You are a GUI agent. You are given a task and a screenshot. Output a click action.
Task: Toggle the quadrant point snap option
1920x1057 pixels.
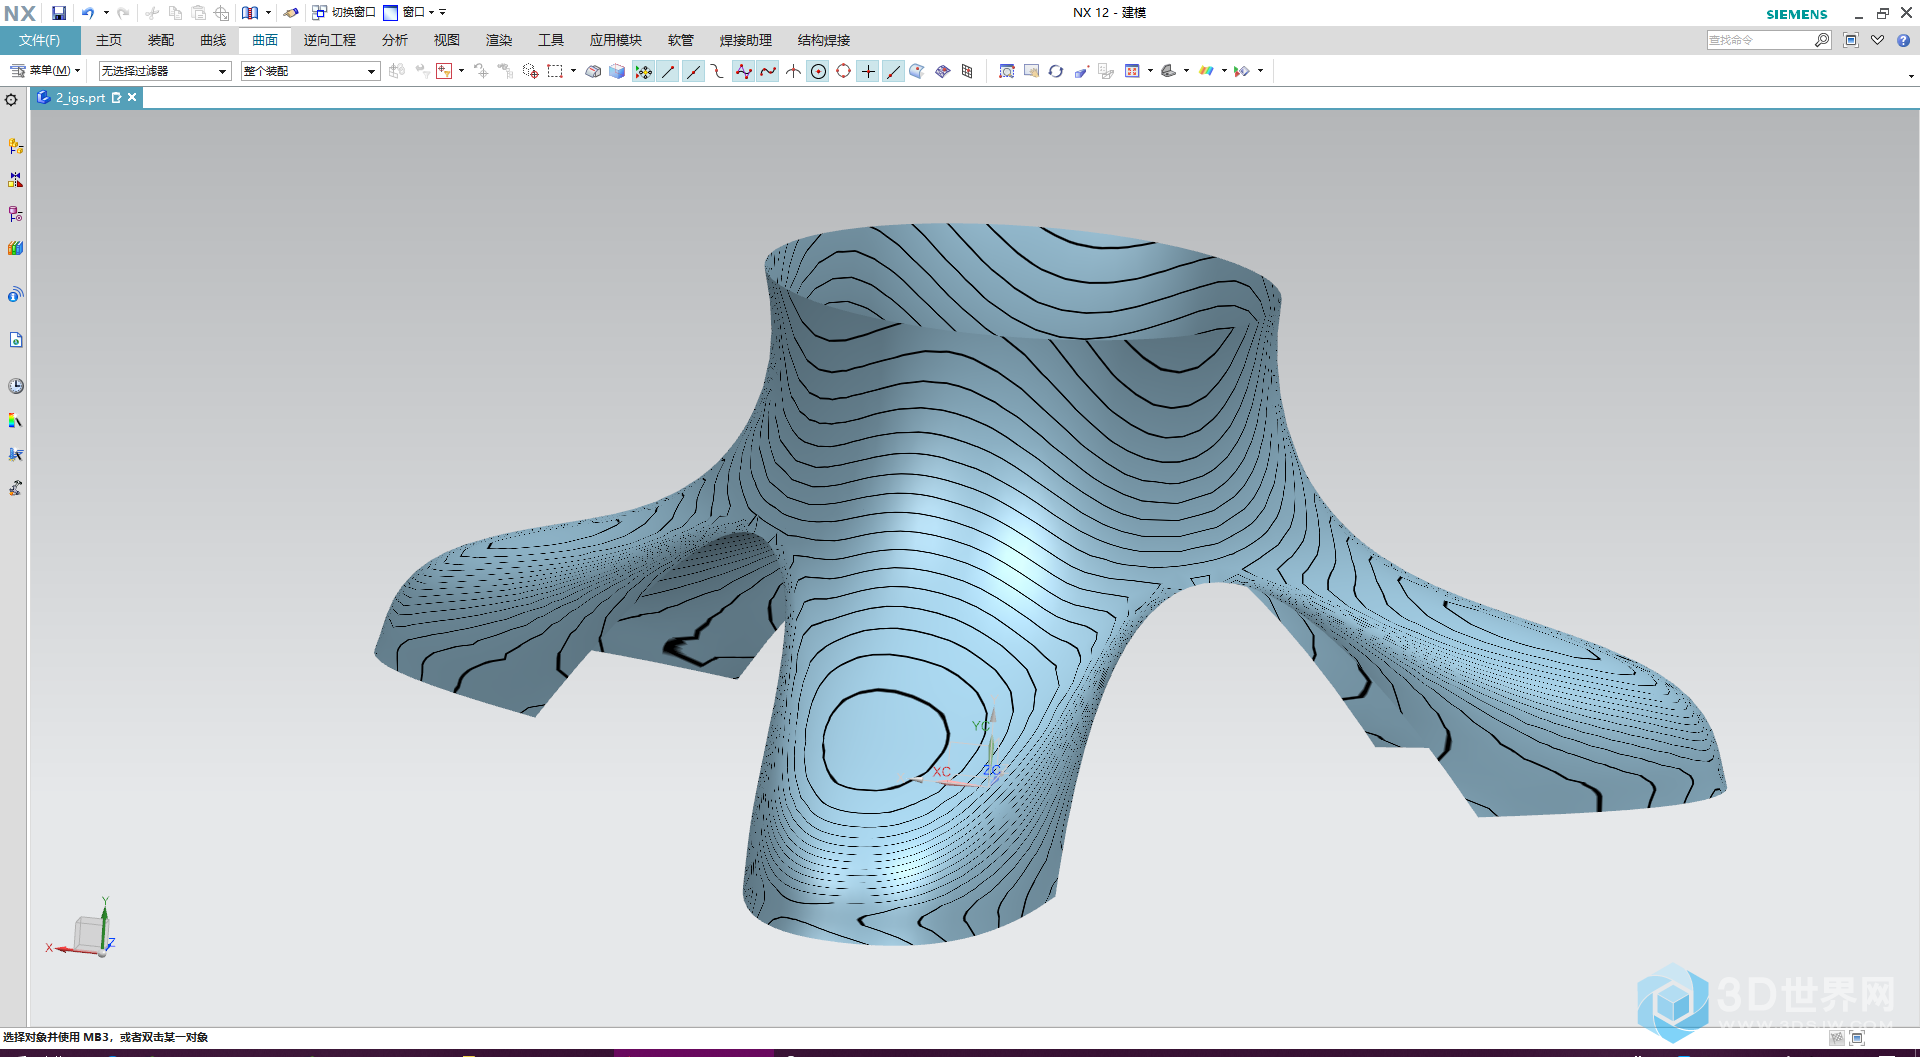coord(843,71)
